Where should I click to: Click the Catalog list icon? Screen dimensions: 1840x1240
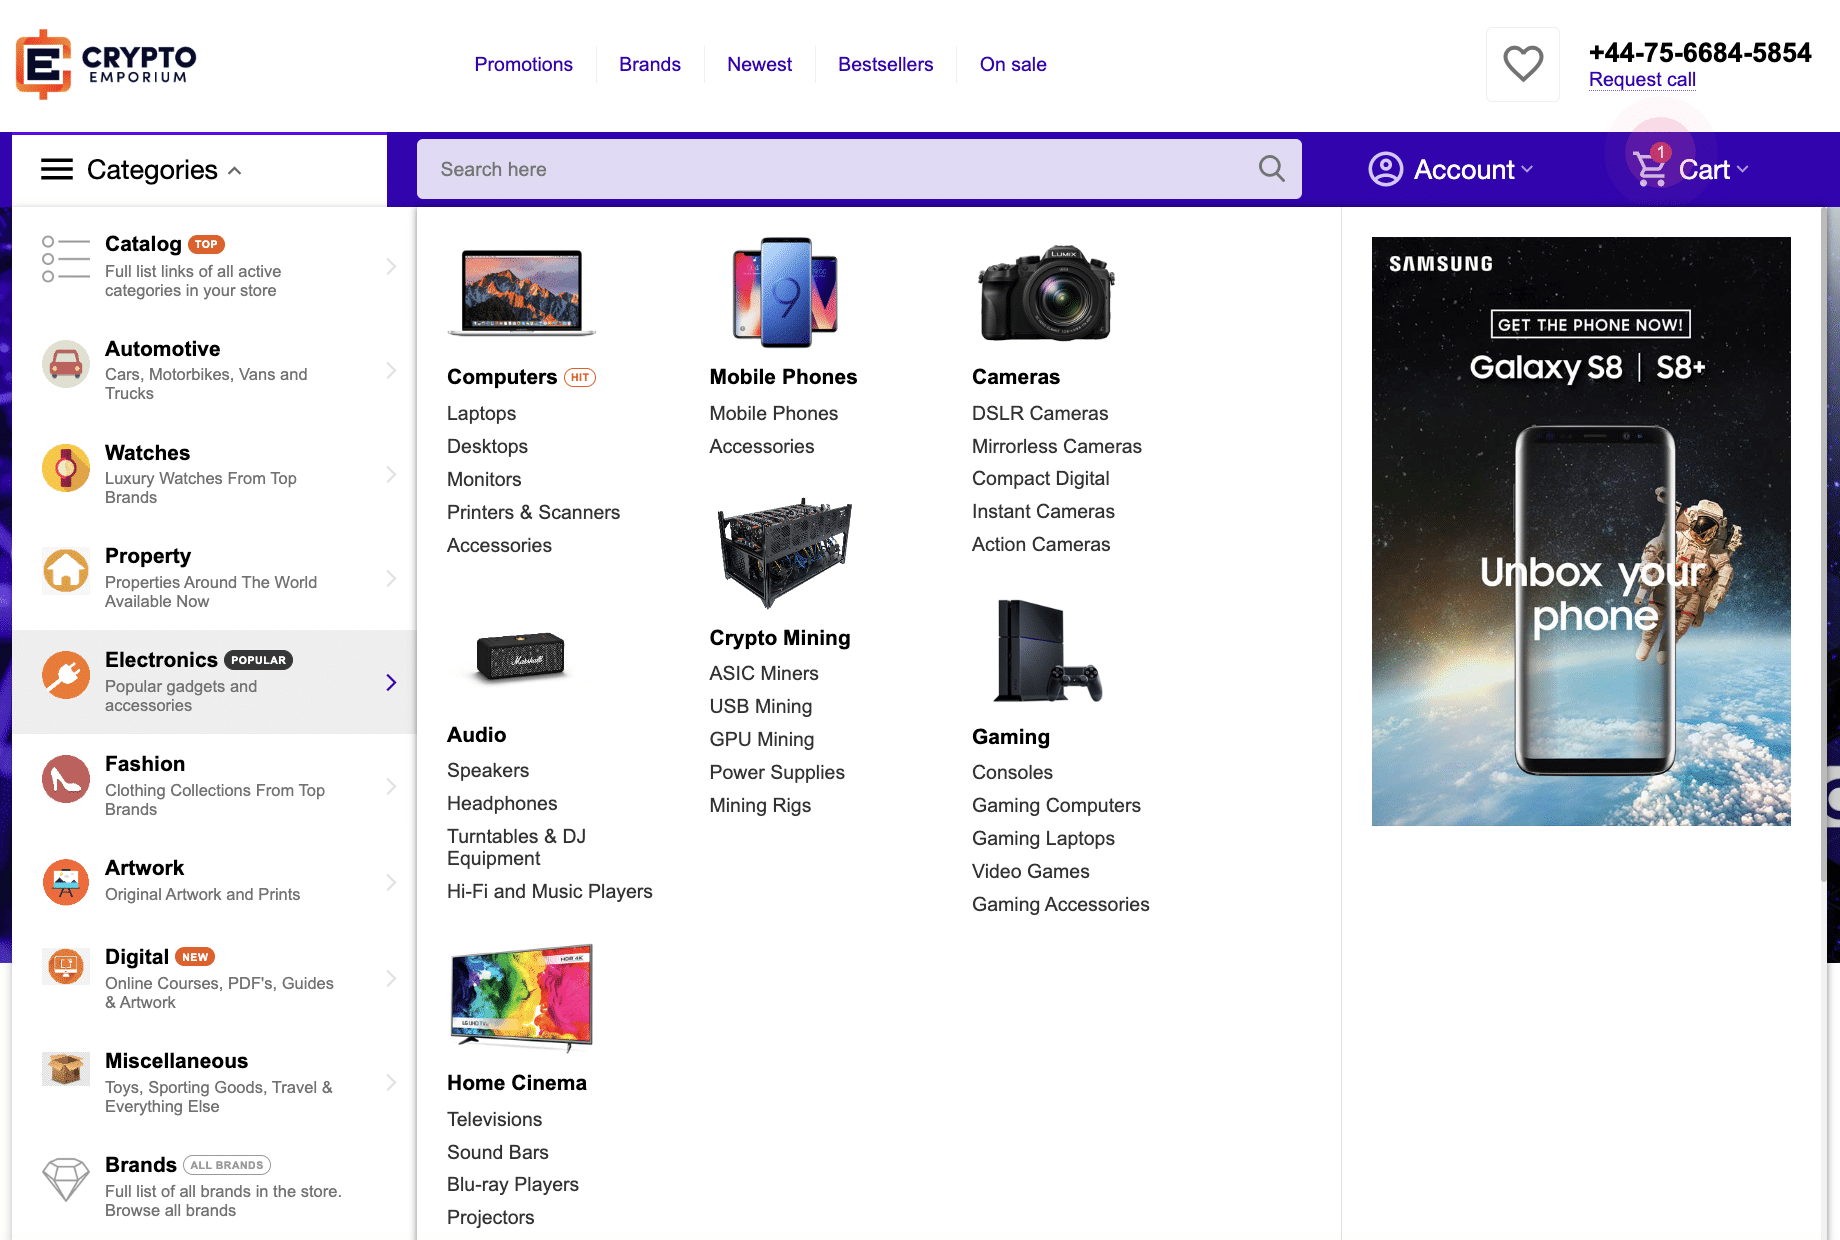coord(66,259)
